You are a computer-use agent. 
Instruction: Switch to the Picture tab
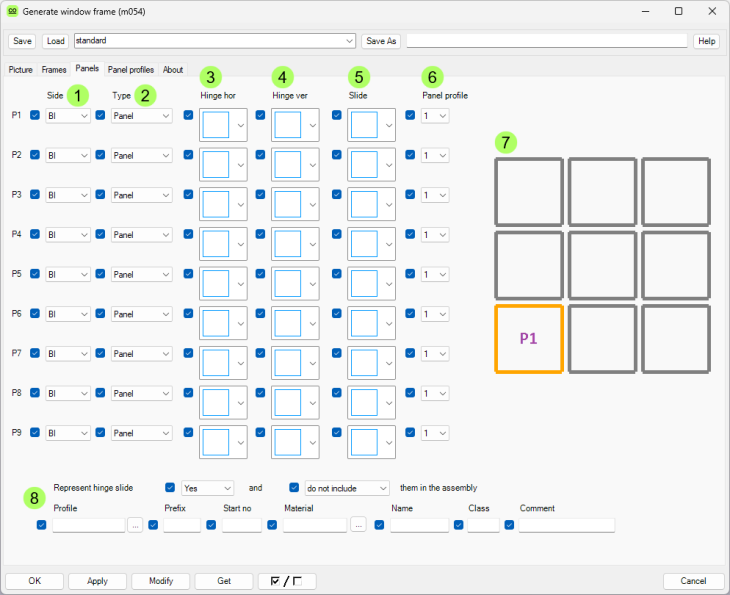(20, 69)
